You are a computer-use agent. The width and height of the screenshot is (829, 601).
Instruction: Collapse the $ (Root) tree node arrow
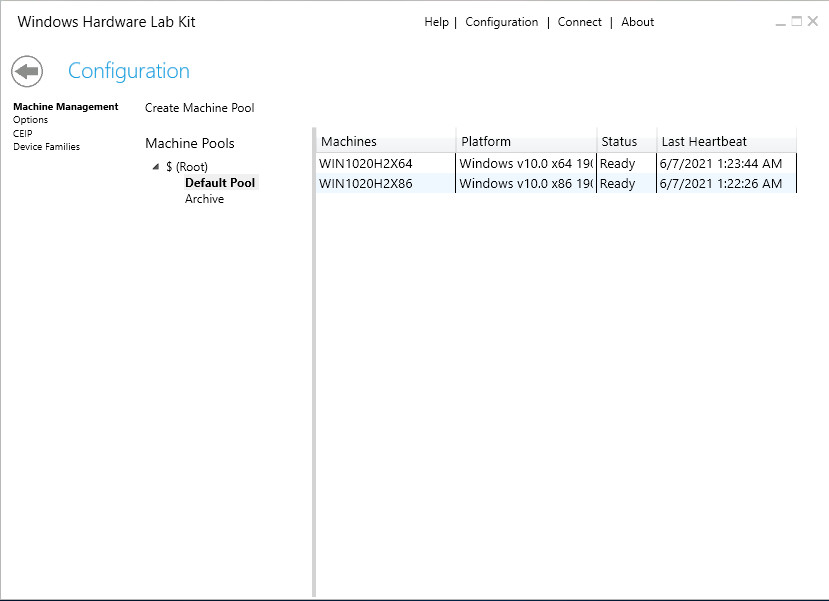[x=155, y=167]
